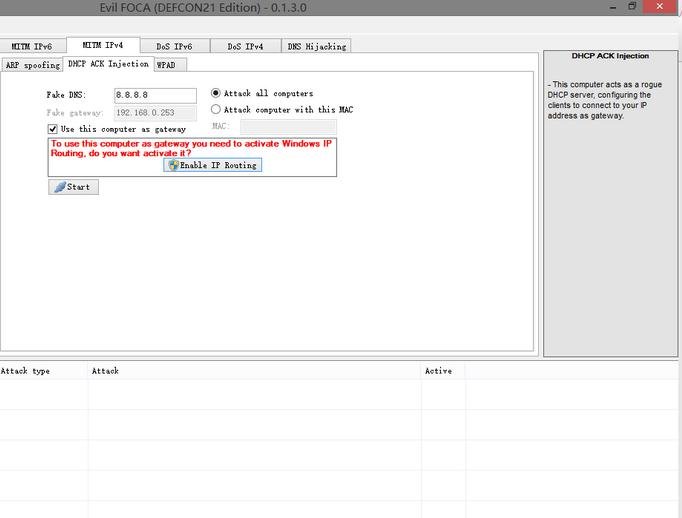
Task: Select the MITM IPv4 tab
Action: pyautogui.click(x=103, y=45)
